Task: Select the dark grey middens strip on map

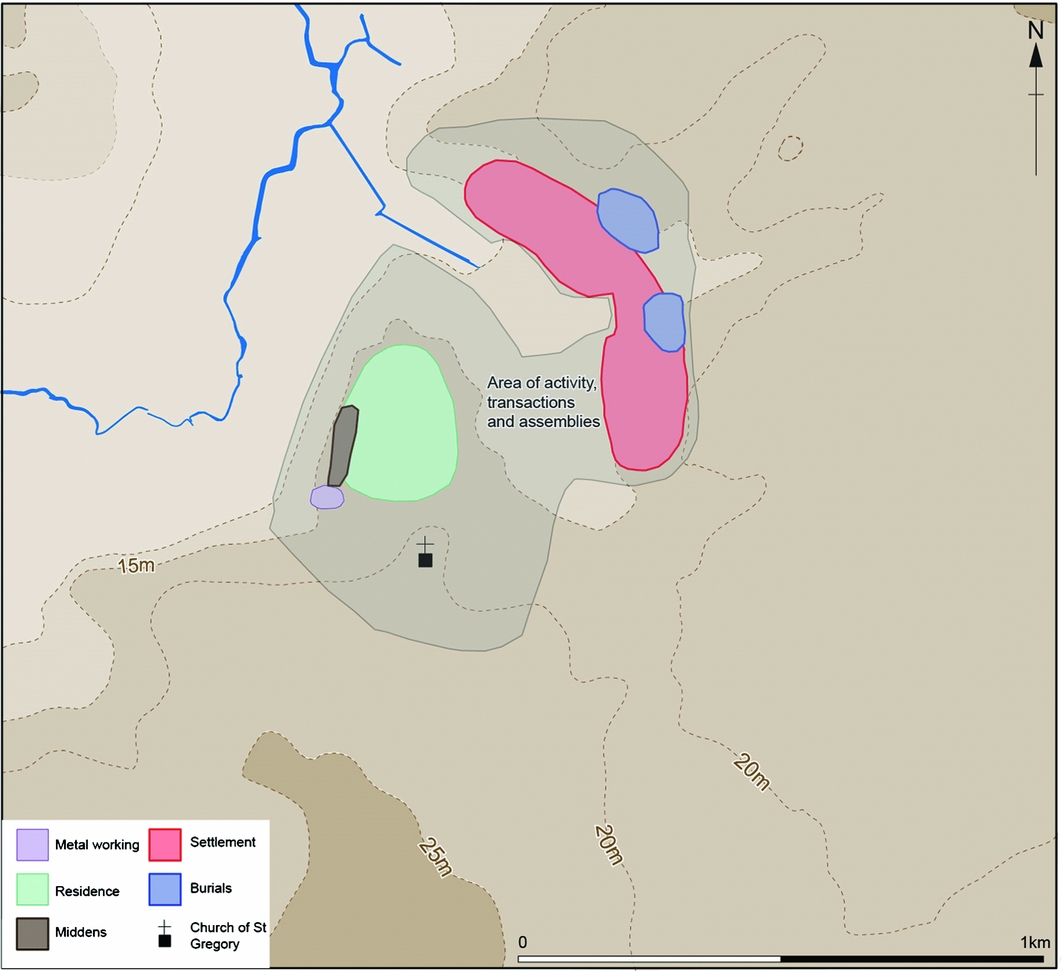Action: [x=342, y=446]
